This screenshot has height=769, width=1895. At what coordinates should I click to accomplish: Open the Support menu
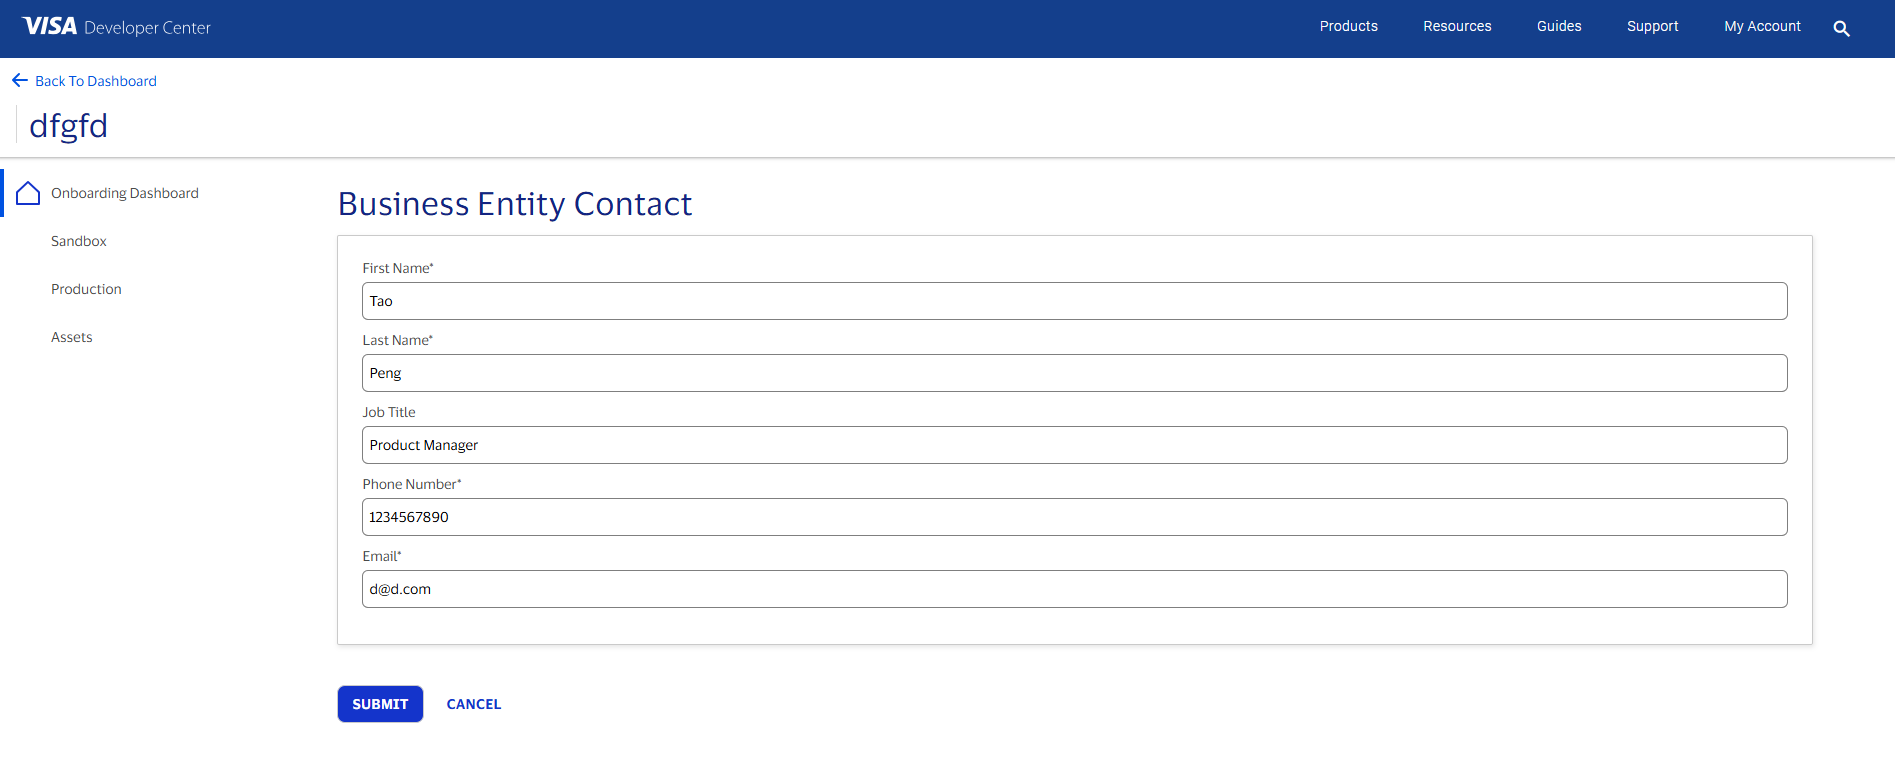pos(1652,27)
